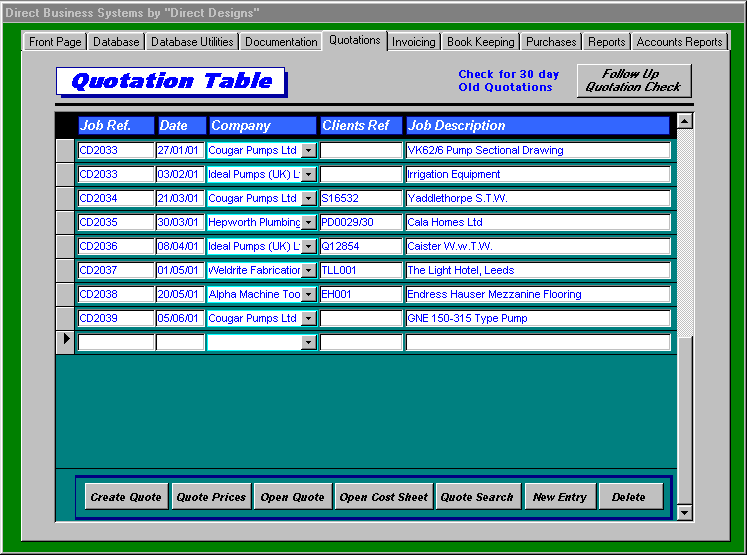Switch to the Book Keeping tab

pos(480,42)
